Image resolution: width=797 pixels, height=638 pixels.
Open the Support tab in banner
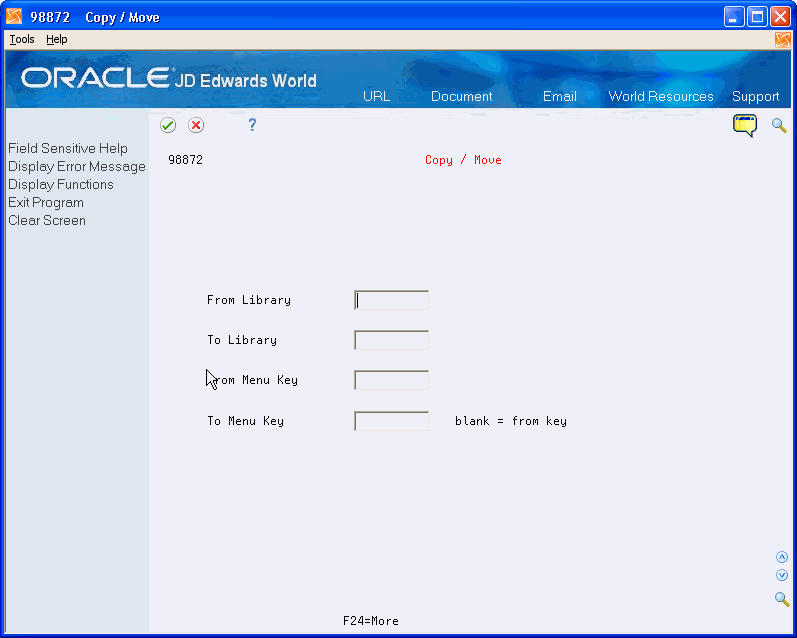click(755, 97)
